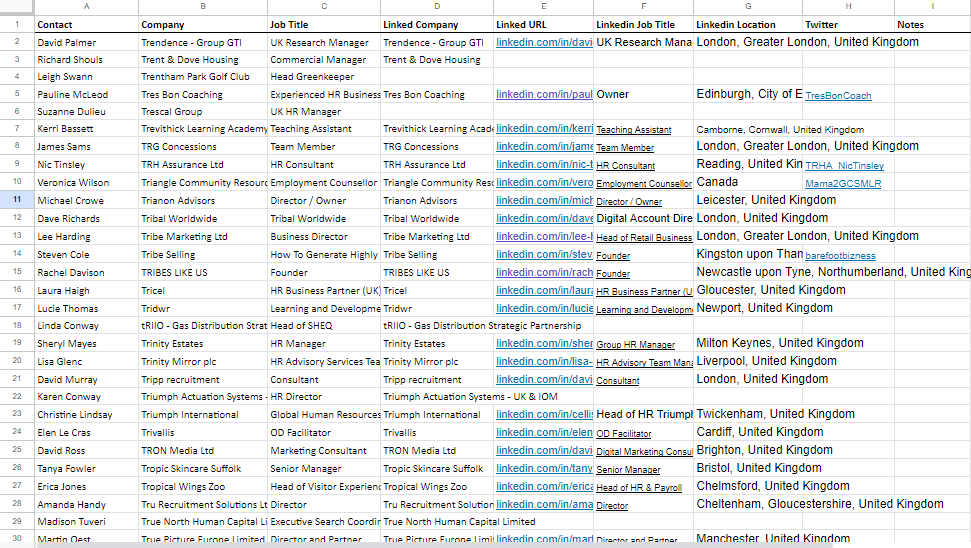Click the Veronica Wilson contact cell
This screenshot has height=548, width=971.
pyautogui.click(x=86, y=183)
